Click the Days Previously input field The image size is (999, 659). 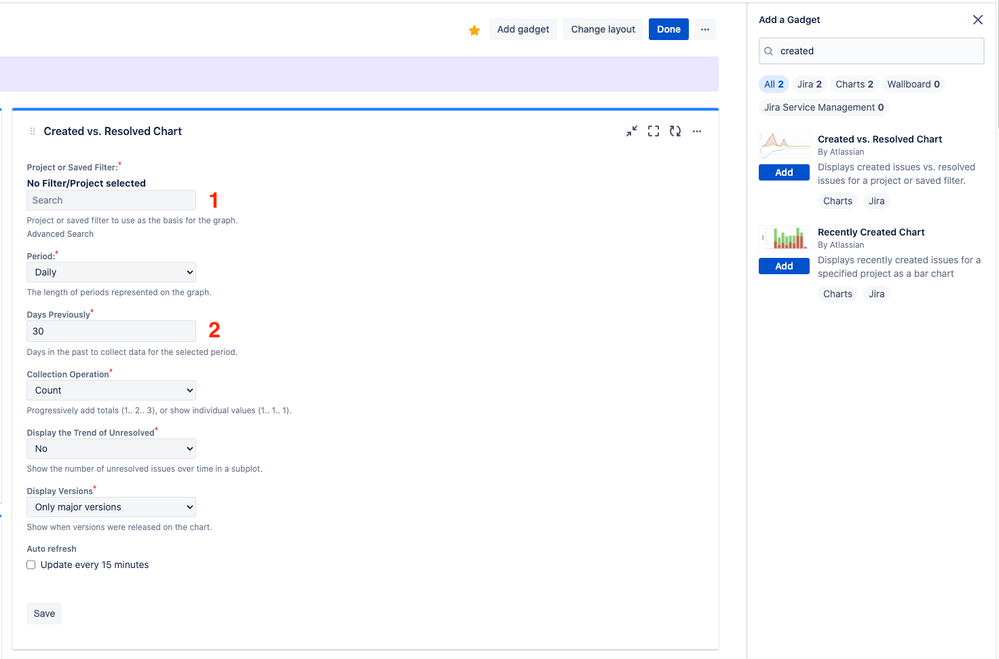click(x=111, y=331)
